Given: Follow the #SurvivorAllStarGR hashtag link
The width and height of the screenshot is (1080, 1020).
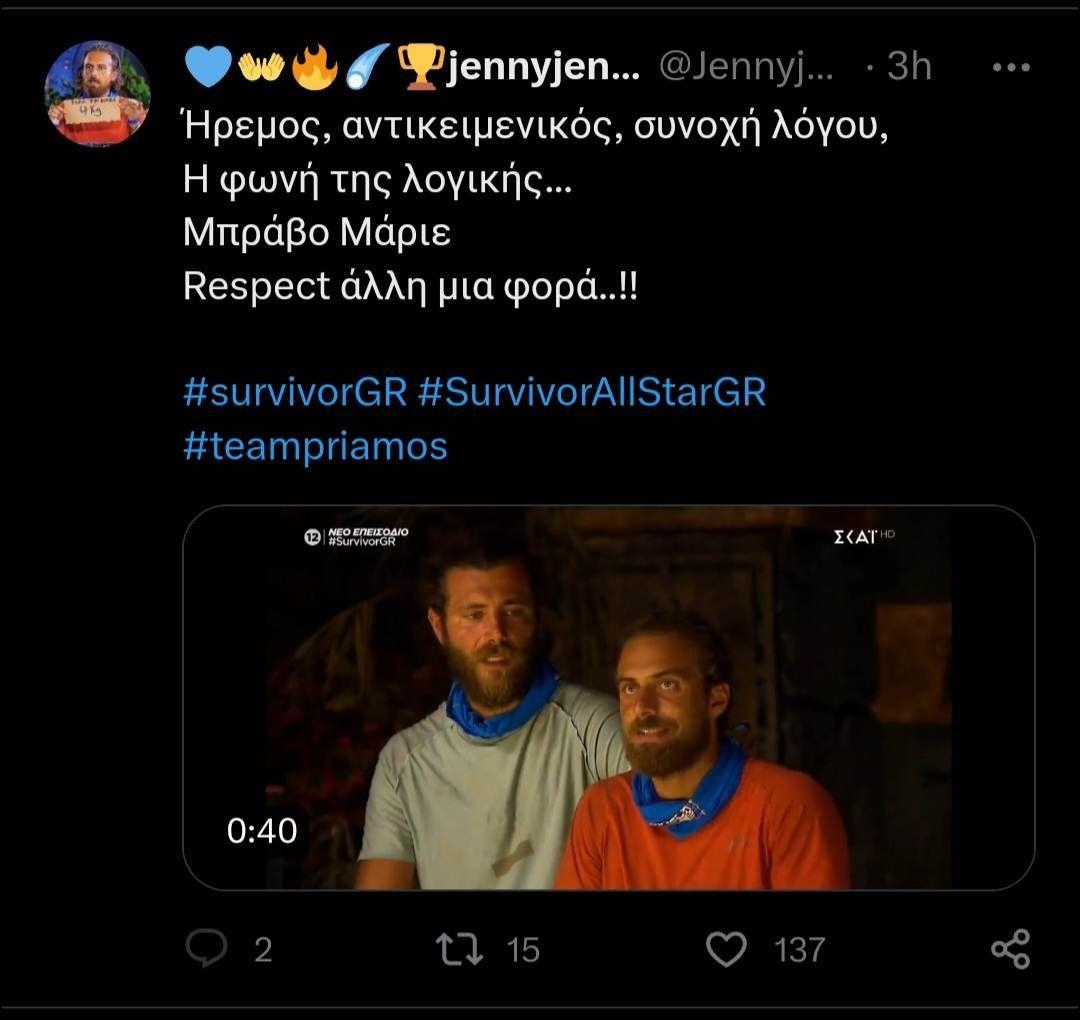Looking at the screenshot, I should point(591,391).
